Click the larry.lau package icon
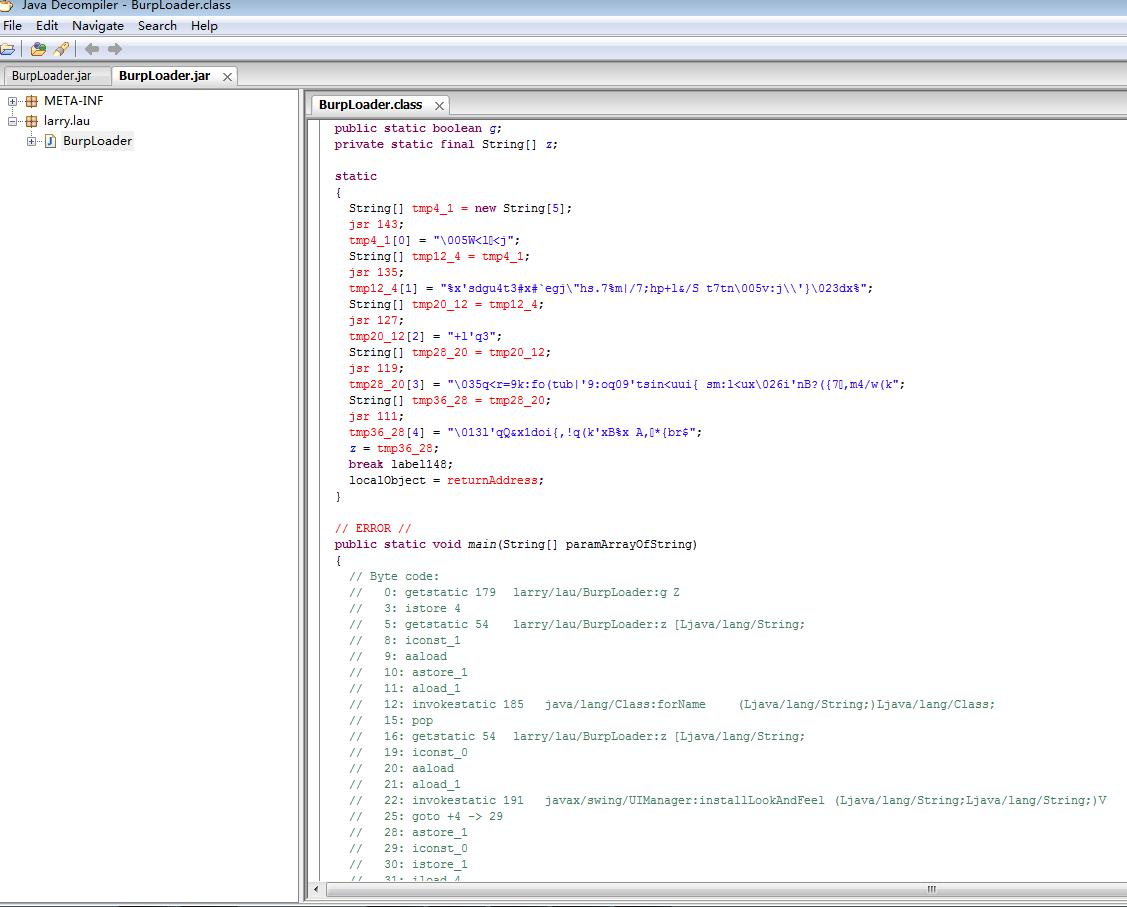The height and width of the screenshot is (907, 1127). [x=32, y=121]
